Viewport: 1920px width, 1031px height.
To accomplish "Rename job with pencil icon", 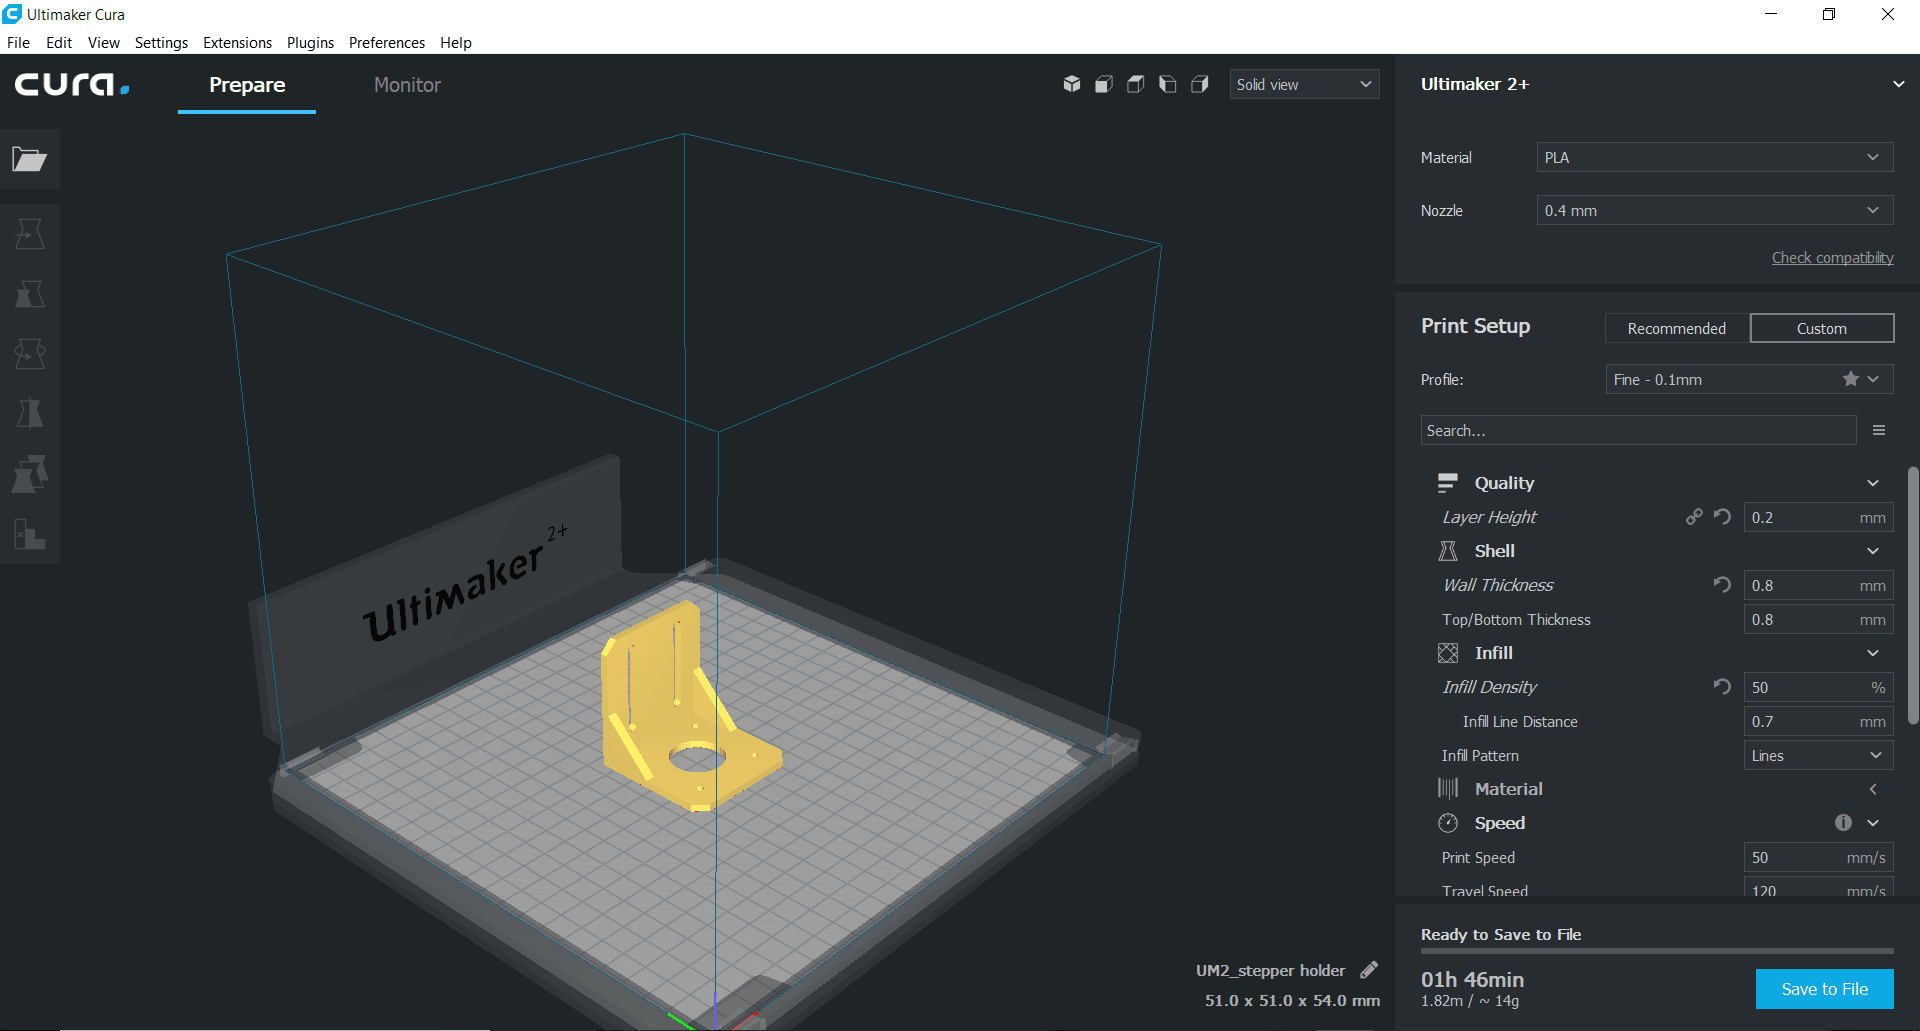I will click(1369, 970).
